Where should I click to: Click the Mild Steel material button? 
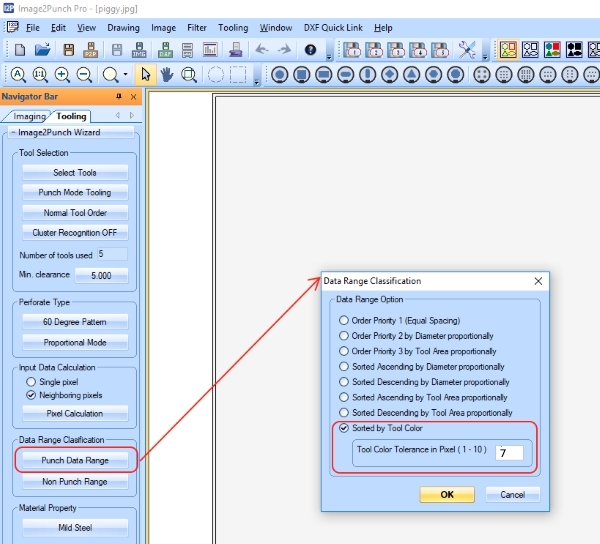[75, 528]
